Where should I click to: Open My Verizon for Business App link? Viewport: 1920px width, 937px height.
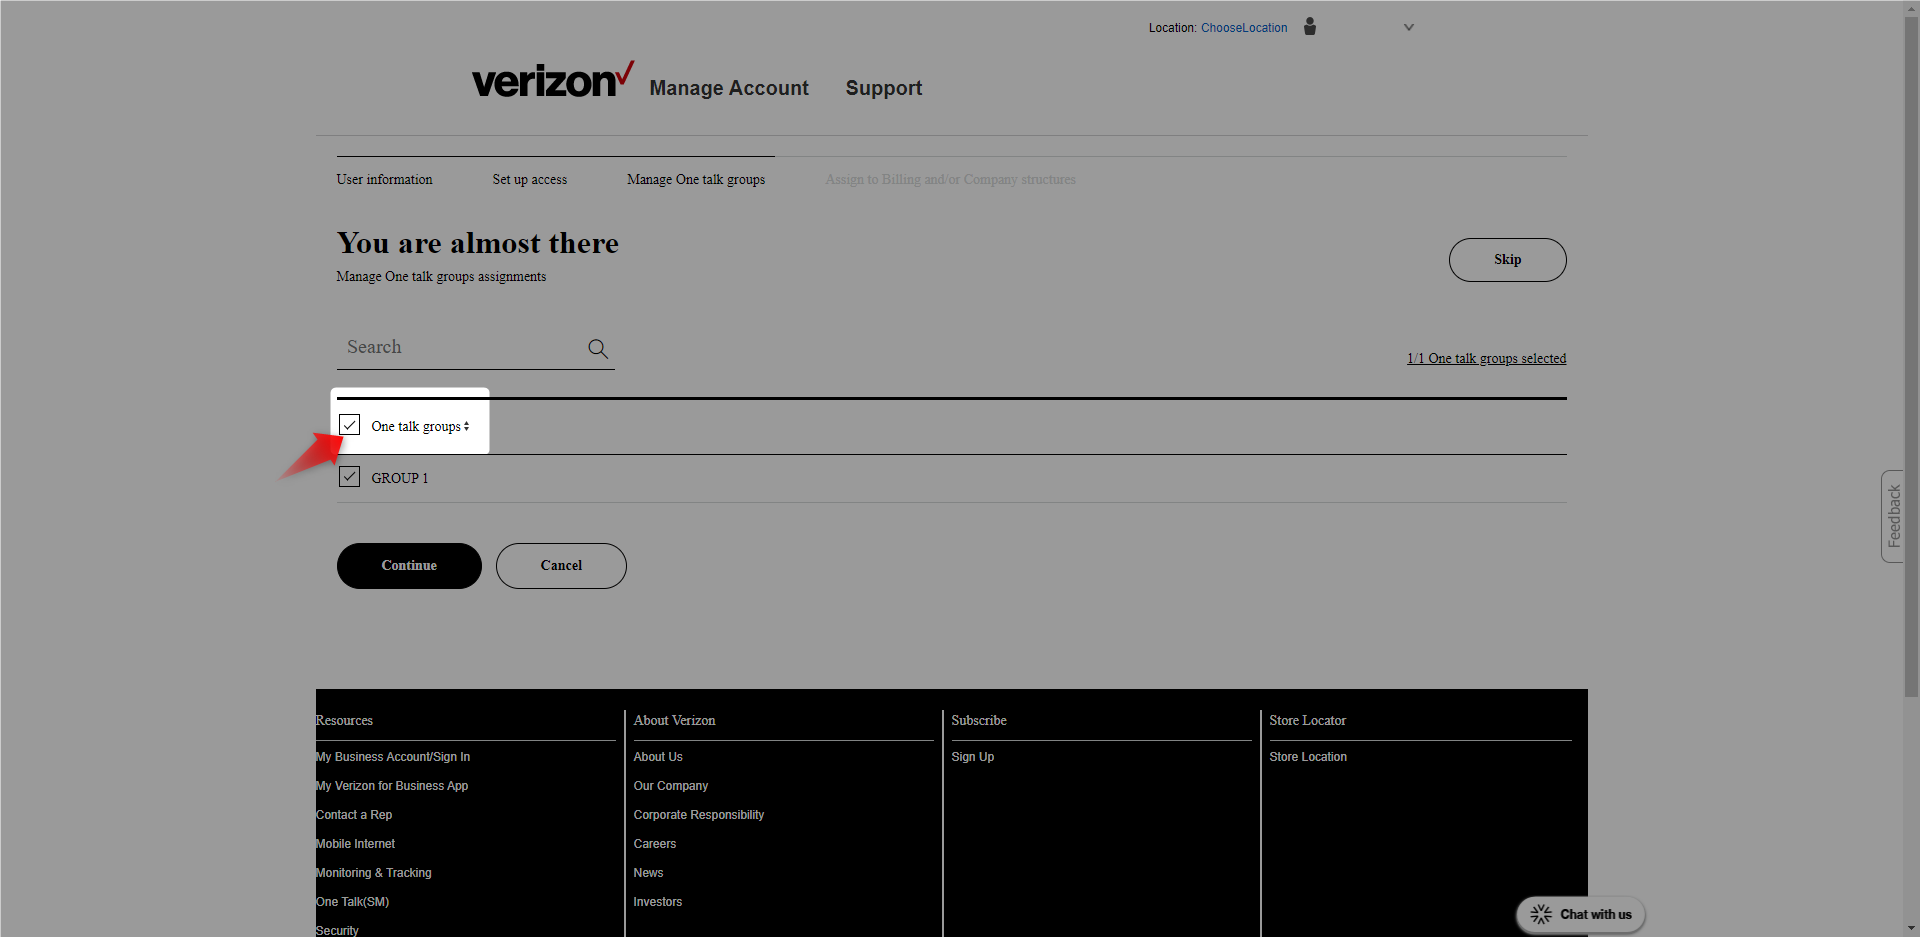392,786
